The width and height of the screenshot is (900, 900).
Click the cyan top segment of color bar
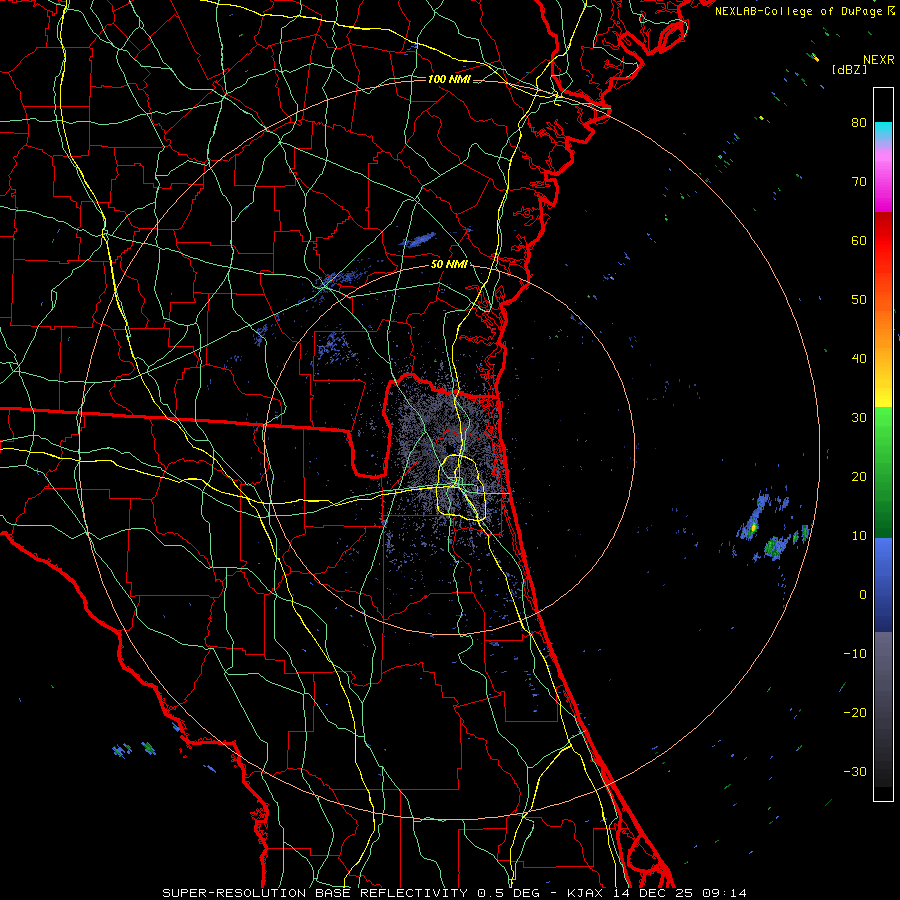(x=883, y=133)
